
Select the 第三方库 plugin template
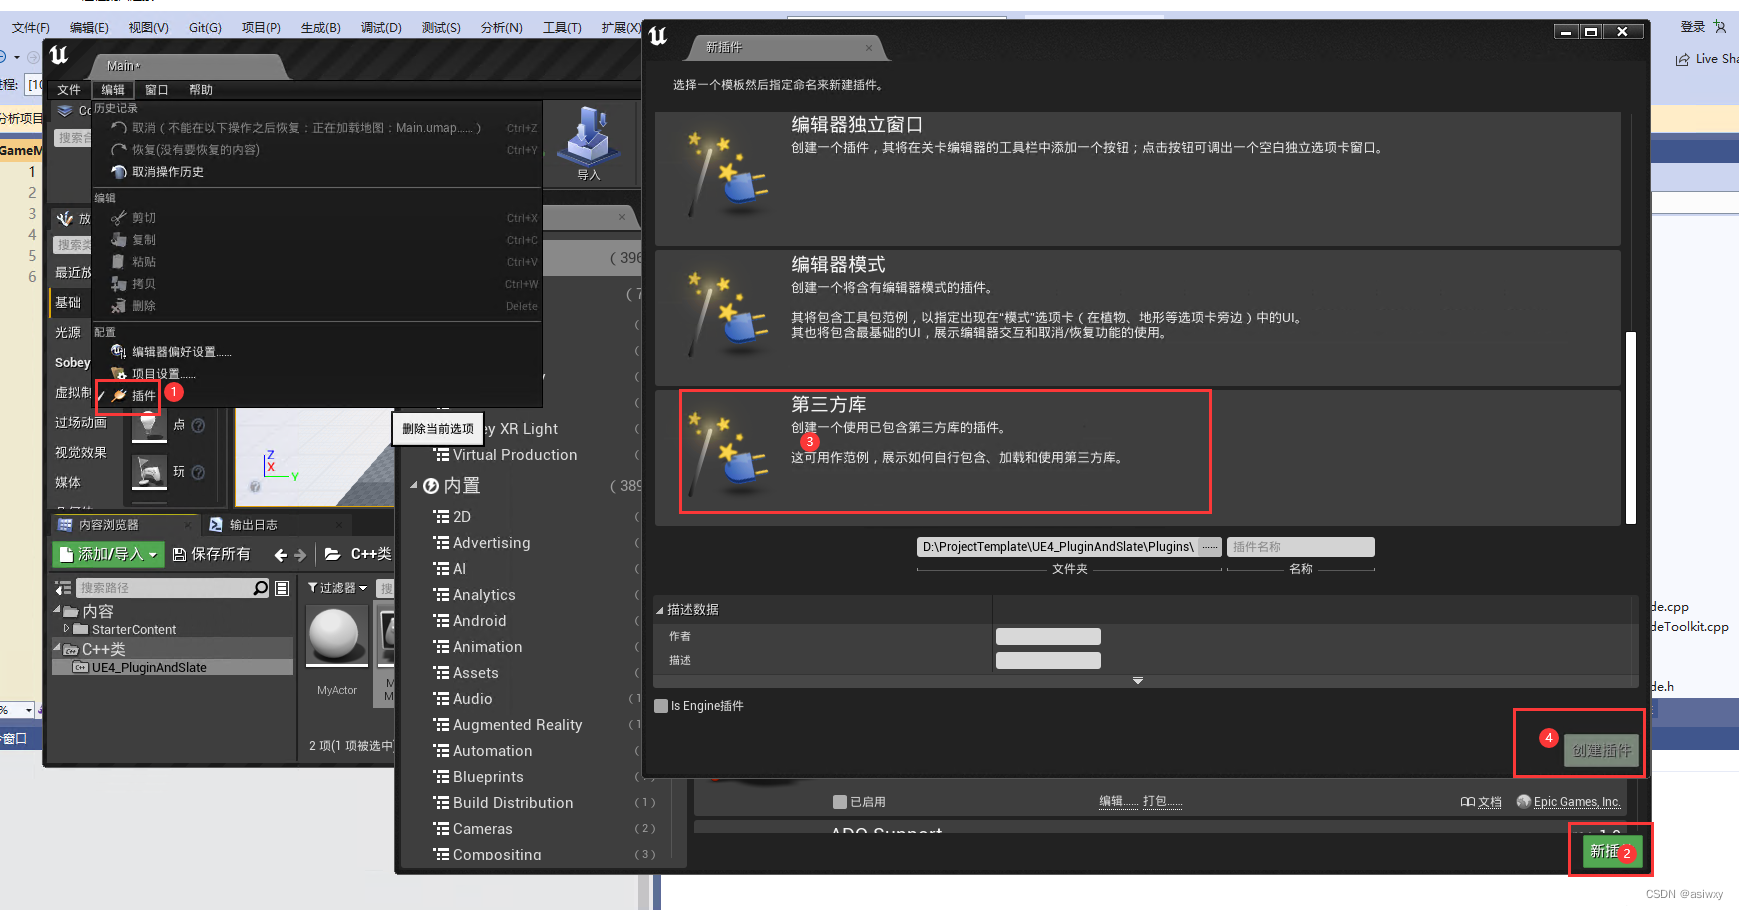pos(944,451)
